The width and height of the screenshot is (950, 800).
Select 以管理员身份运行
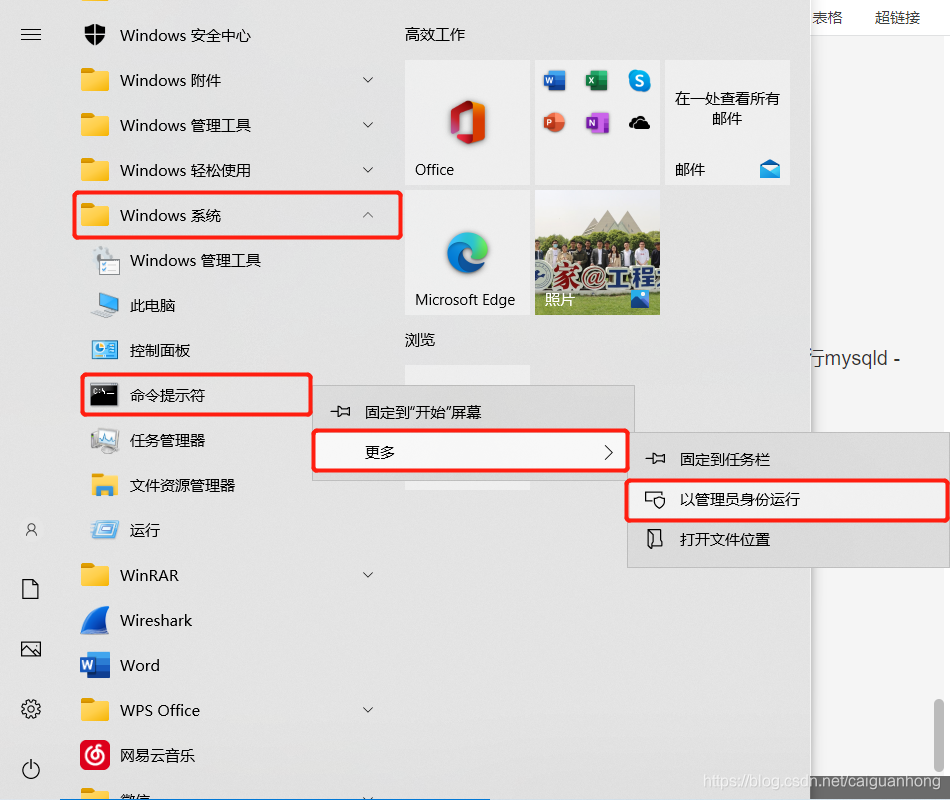(x=786, y=500)
